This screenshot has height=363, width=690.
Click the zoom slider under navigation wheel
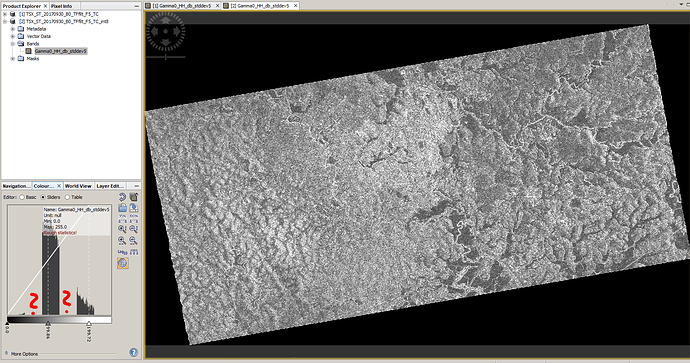165,57
